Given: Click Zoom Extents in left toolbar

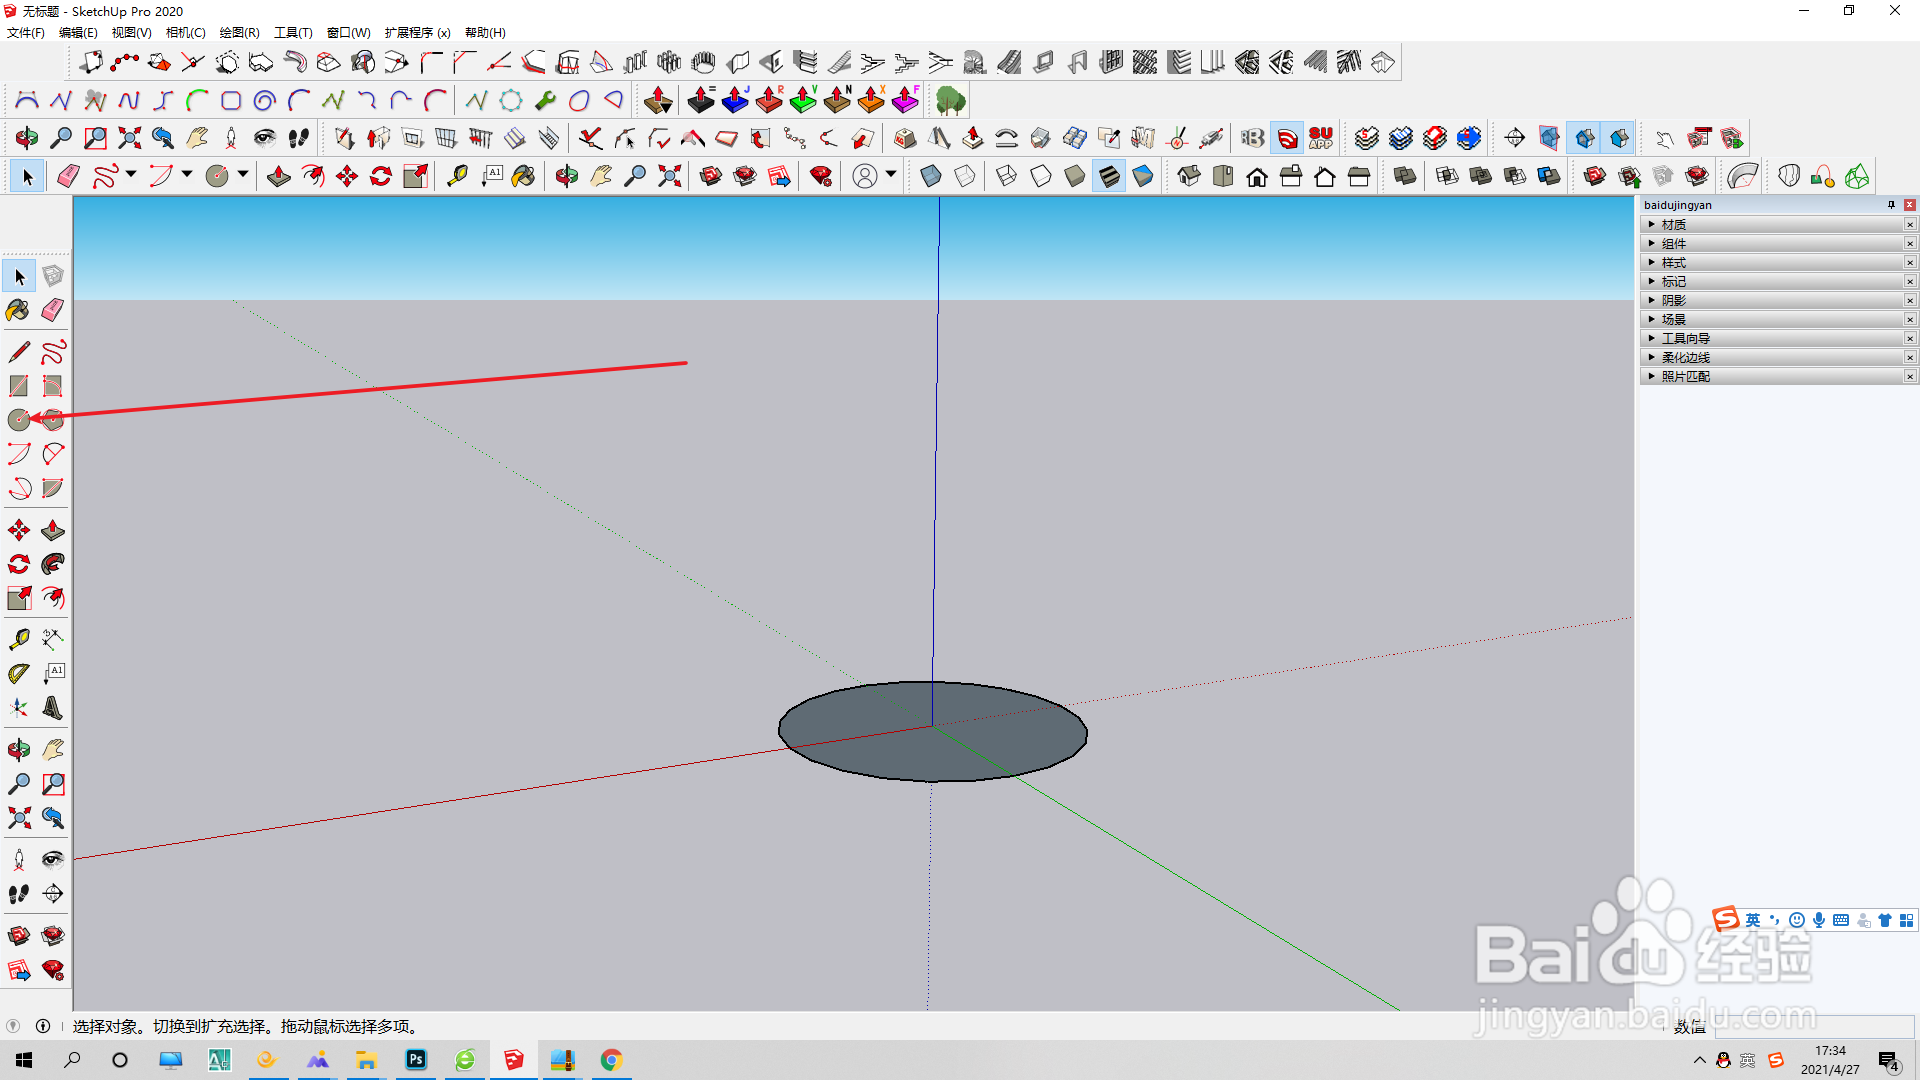Looking at the screenshot, I should (x=18, y=818).
